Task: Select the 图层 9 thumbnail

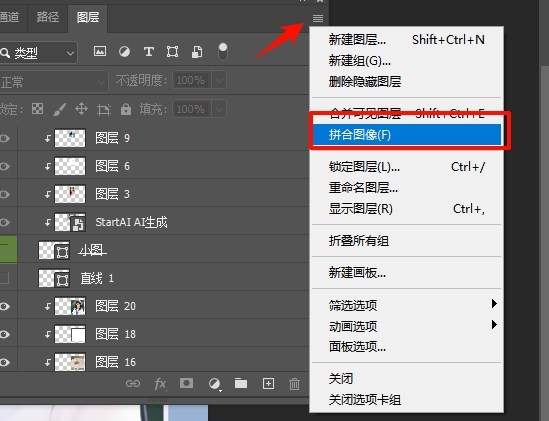Action: pyautogui.click(x=70, y=138)
